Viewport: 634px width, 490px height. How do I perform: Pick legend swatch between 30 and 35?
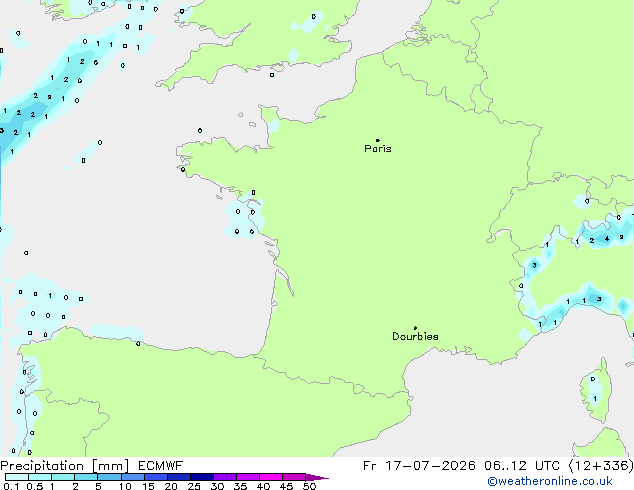(x=225, y=477)
